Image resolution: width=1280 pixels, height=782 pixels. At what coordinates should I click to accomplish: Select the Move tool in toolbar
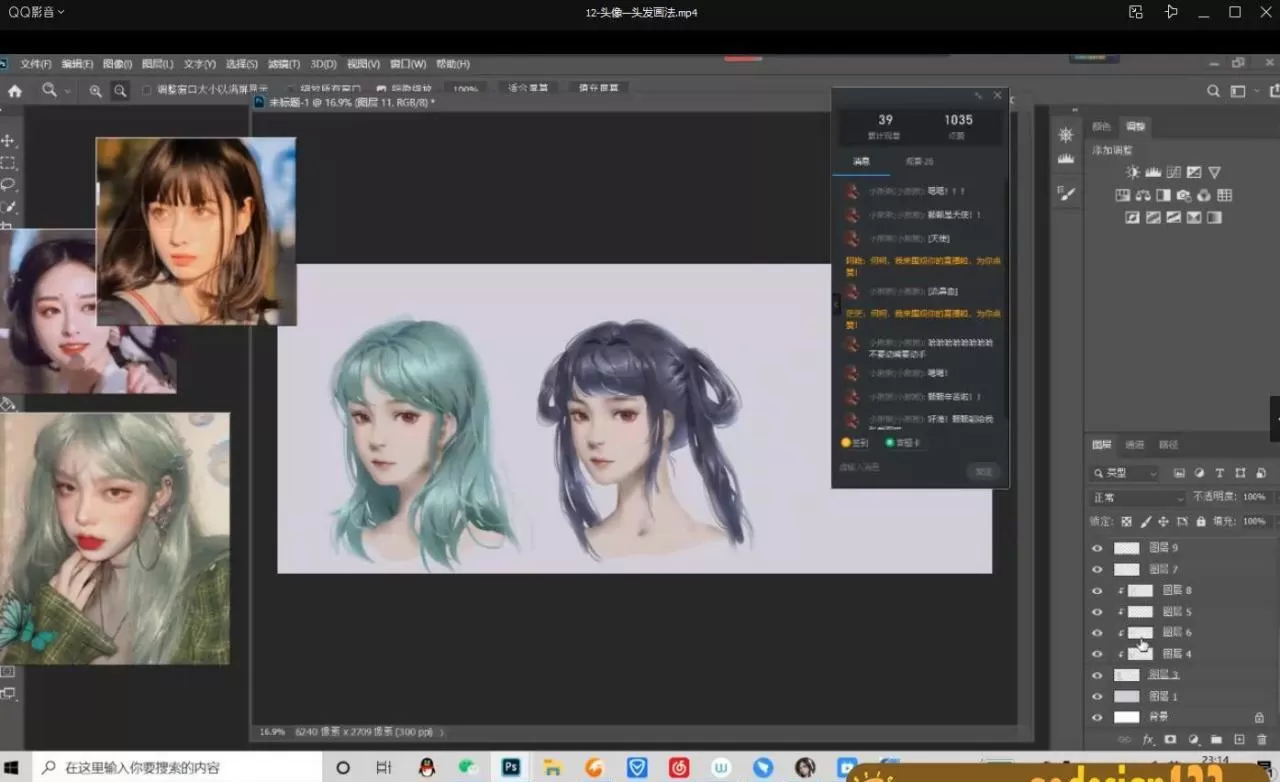pos(8,140)
